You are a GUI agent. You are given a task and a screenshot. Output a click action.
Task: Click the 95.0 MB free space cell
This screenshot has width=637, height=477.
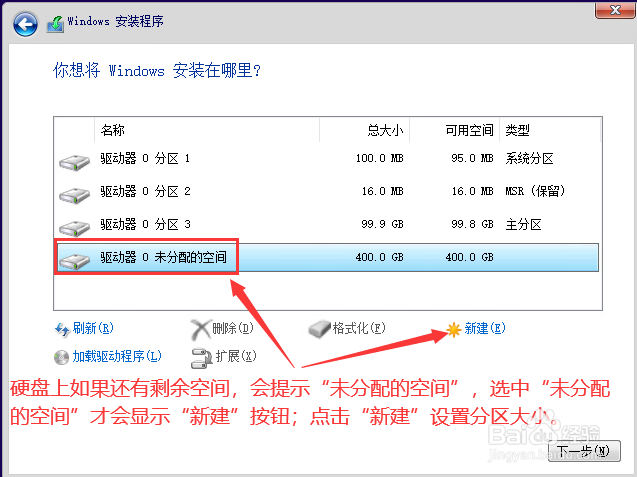472,158
